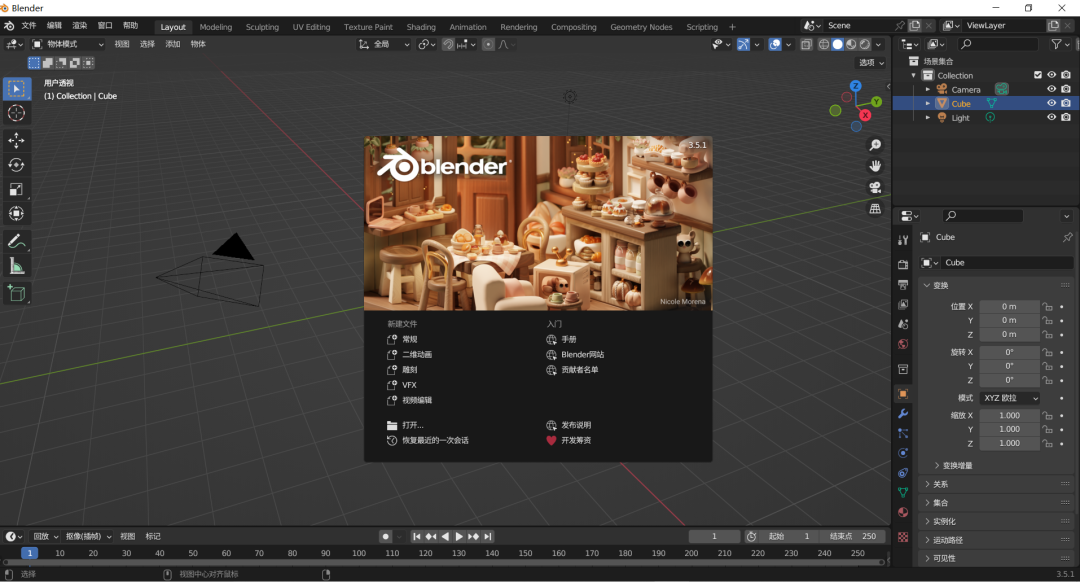Open the object mode dropdown
This screenshot has width=1080, height=582.
63,43
